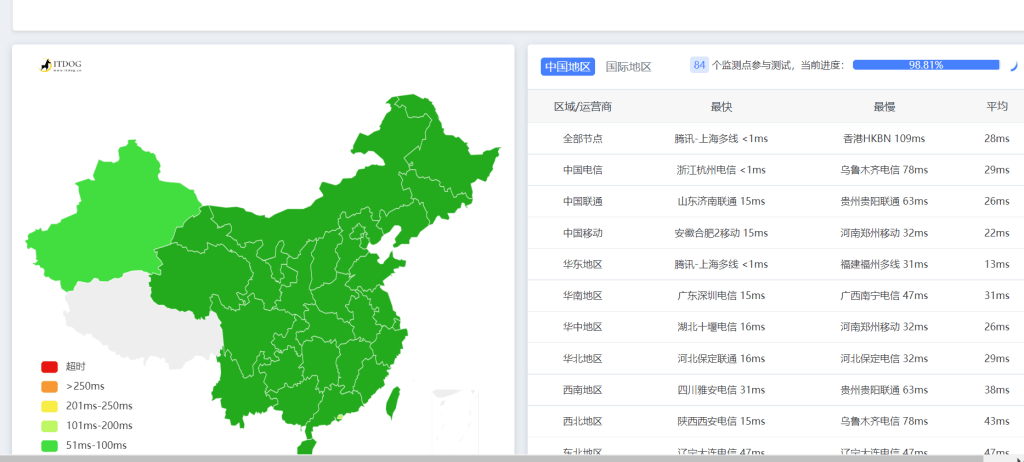Click 河北保定电信 32ms cell

click(884, 358)
